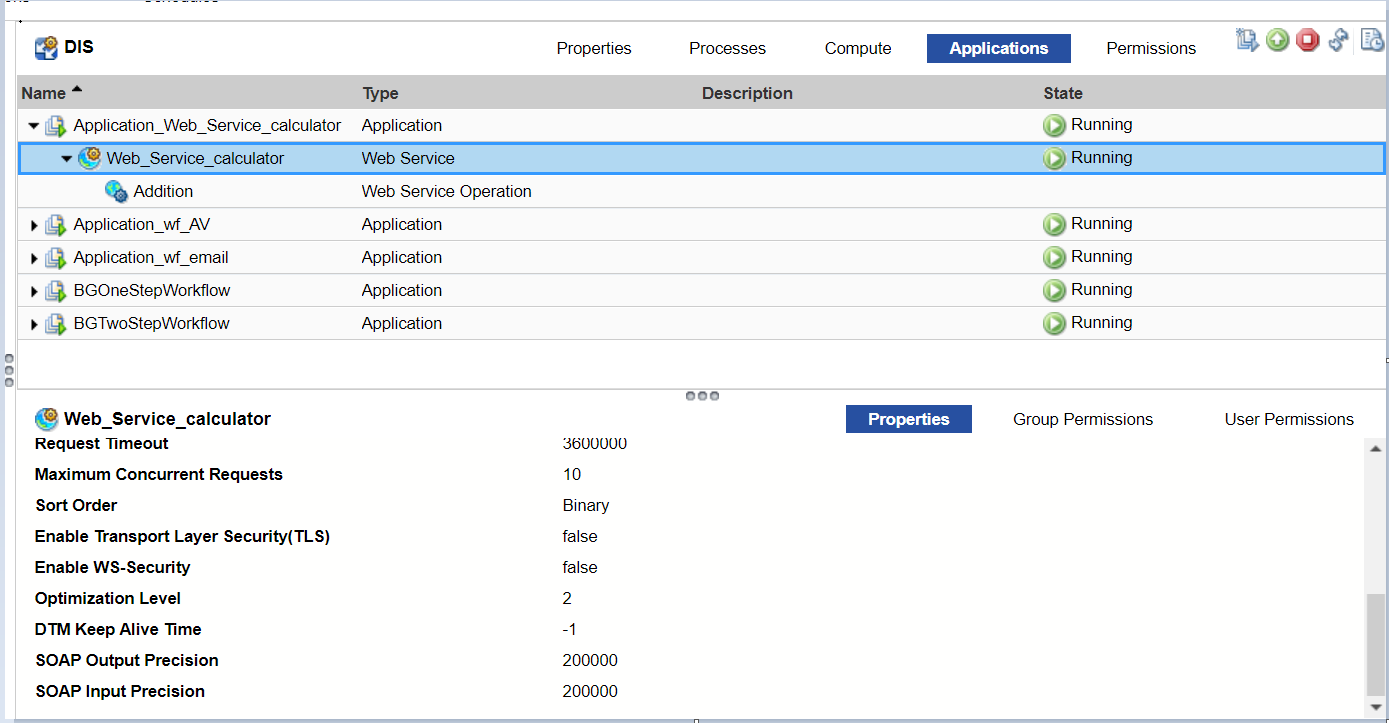Click the DIS service icon in header

point(46,47)
